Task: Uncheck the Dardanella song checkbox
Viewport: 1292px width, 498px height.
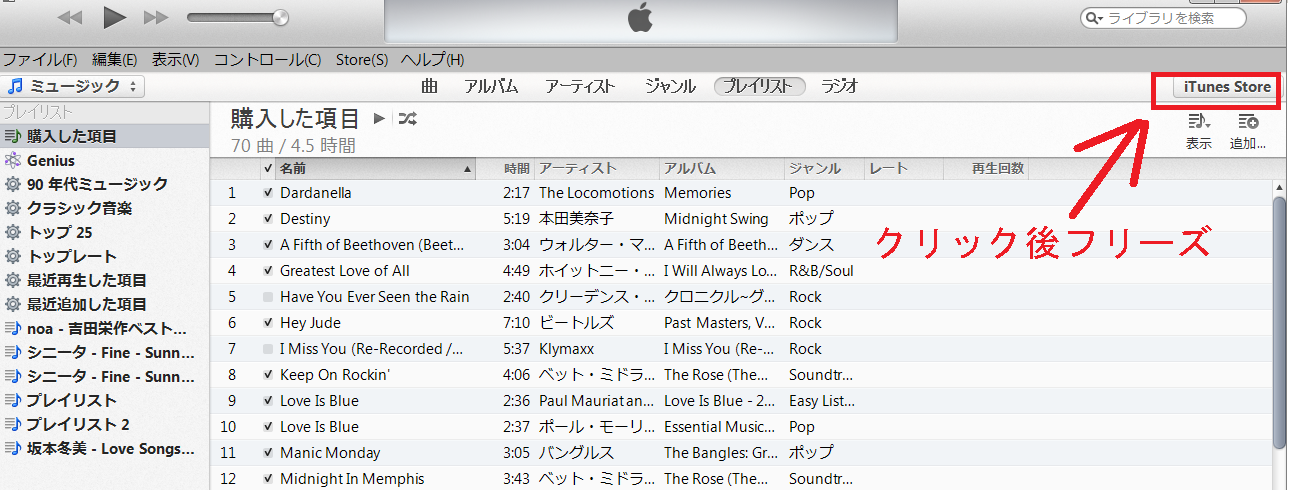Action: (x=267, y=193)
